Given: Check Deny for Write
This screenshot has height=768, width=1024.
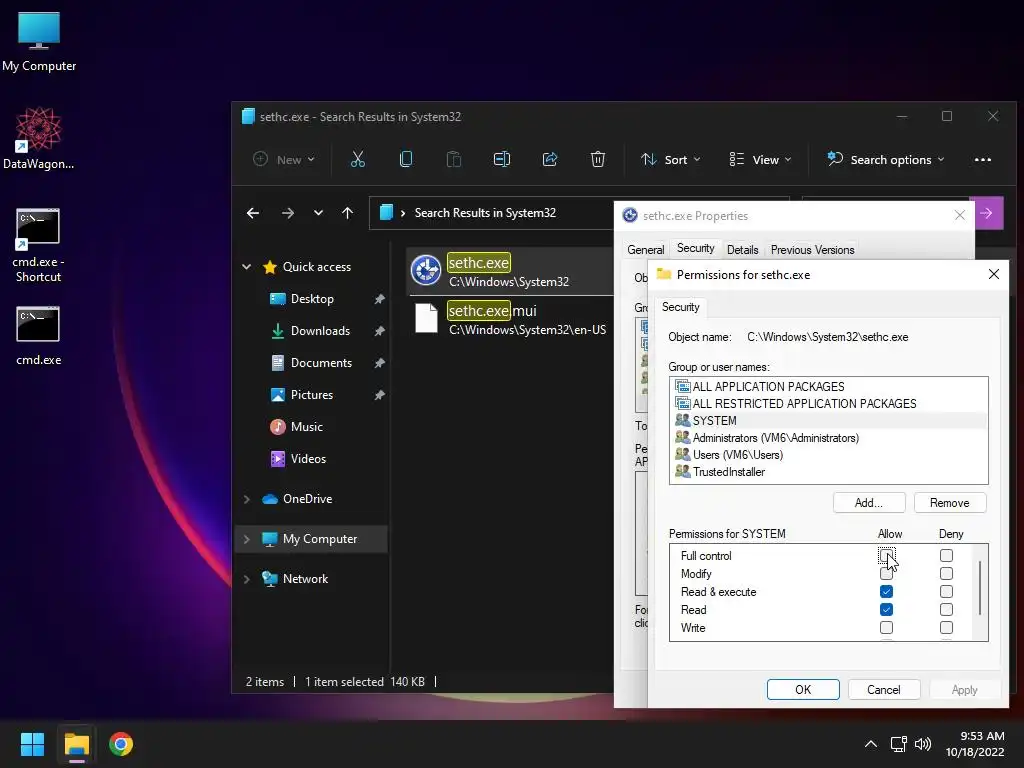Looking at the screenshot, I should (x=946, y=628).
